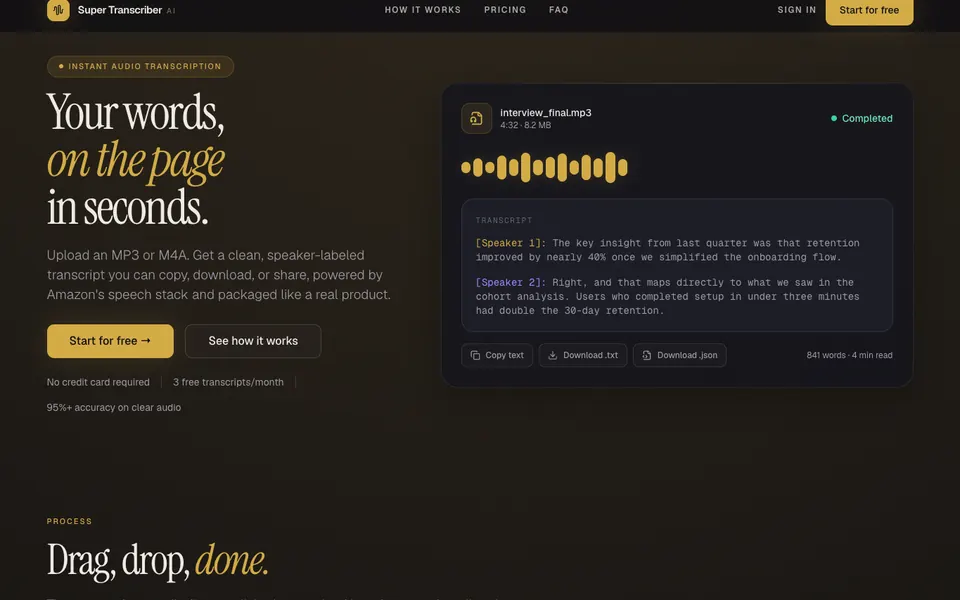Click the 'on the page' headline text

click(x=136, y=162)
